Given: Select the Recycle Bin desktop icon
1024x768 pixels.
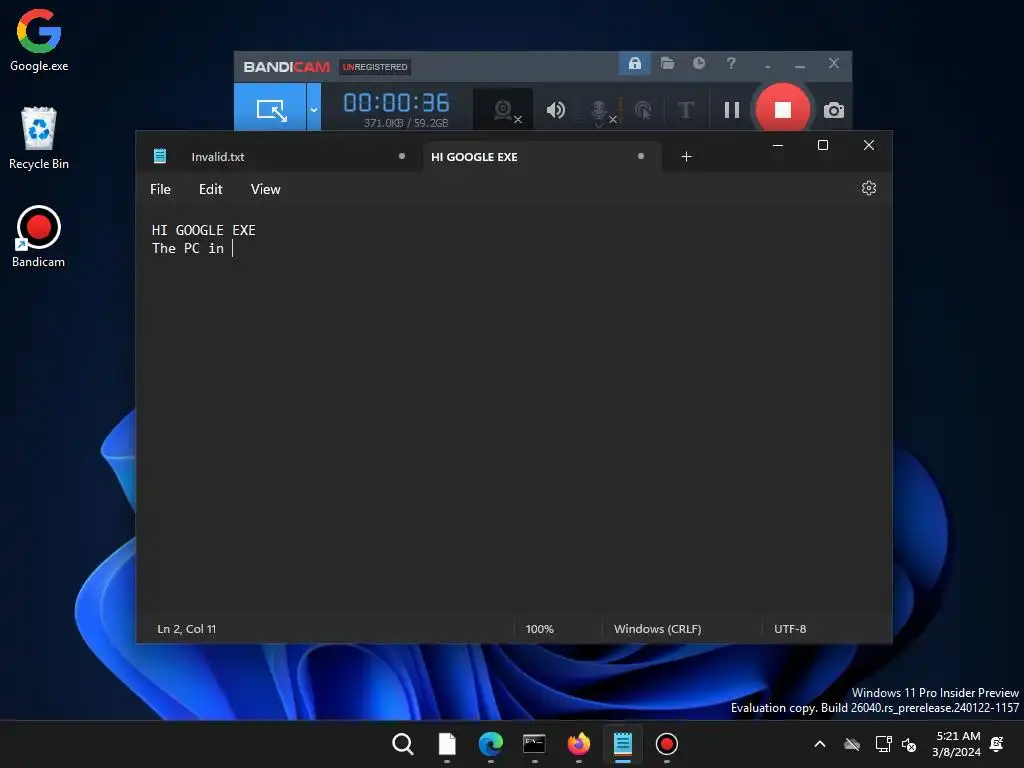Looking at the screenshot, I should (x=39, y=138).
